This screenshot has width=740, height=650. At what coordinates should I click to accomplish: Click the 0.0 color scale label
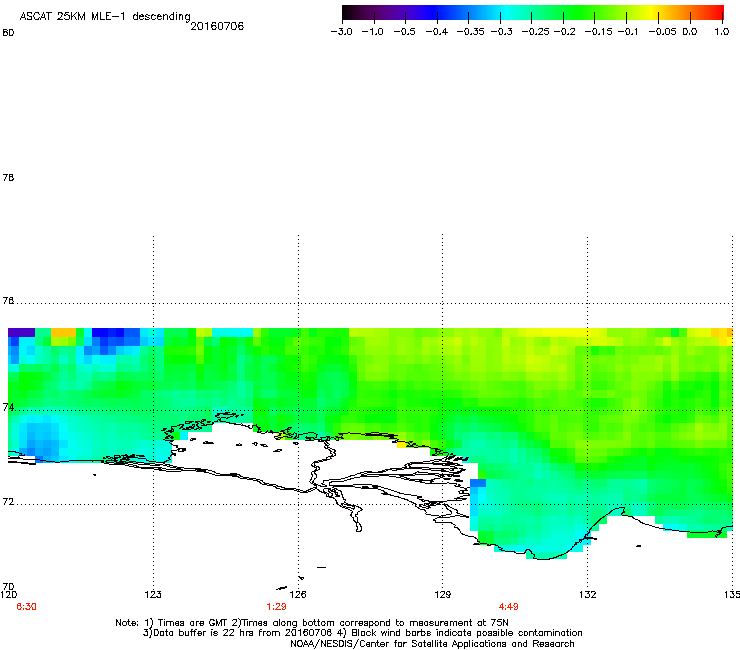tap(690, 32)
